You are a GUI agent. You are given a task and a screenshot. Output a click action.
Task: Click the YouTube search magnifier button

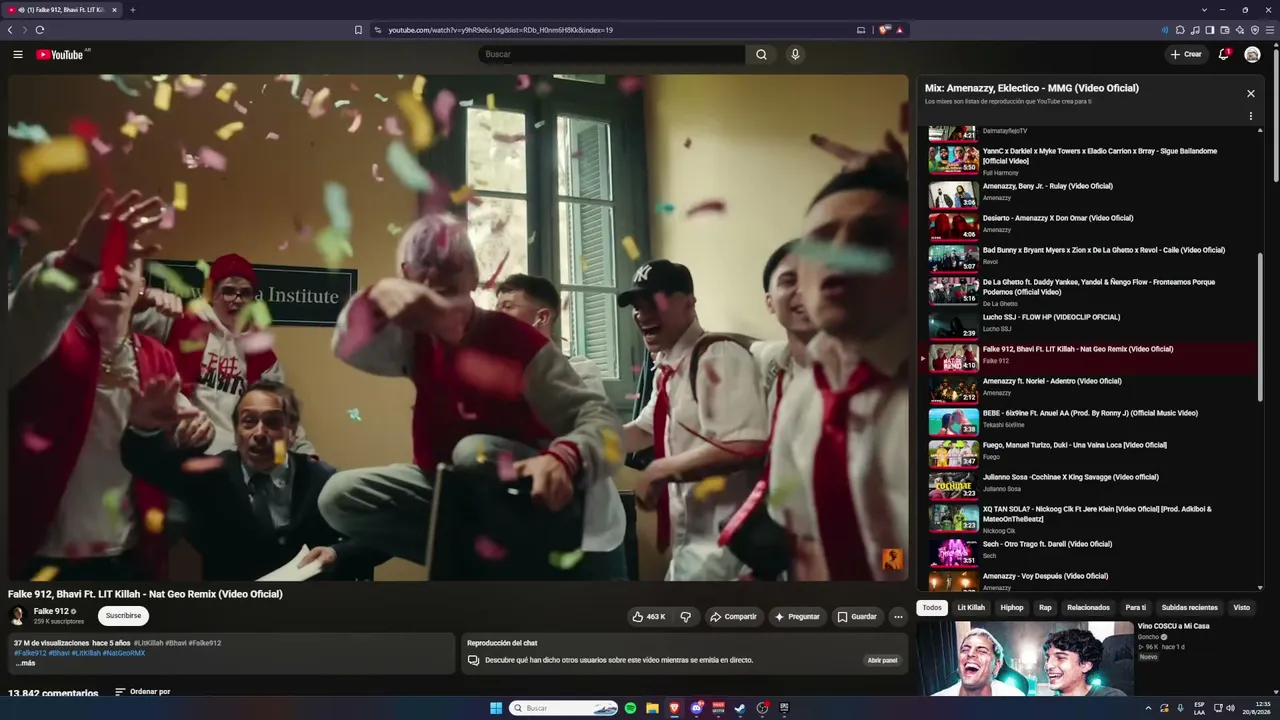761,54
